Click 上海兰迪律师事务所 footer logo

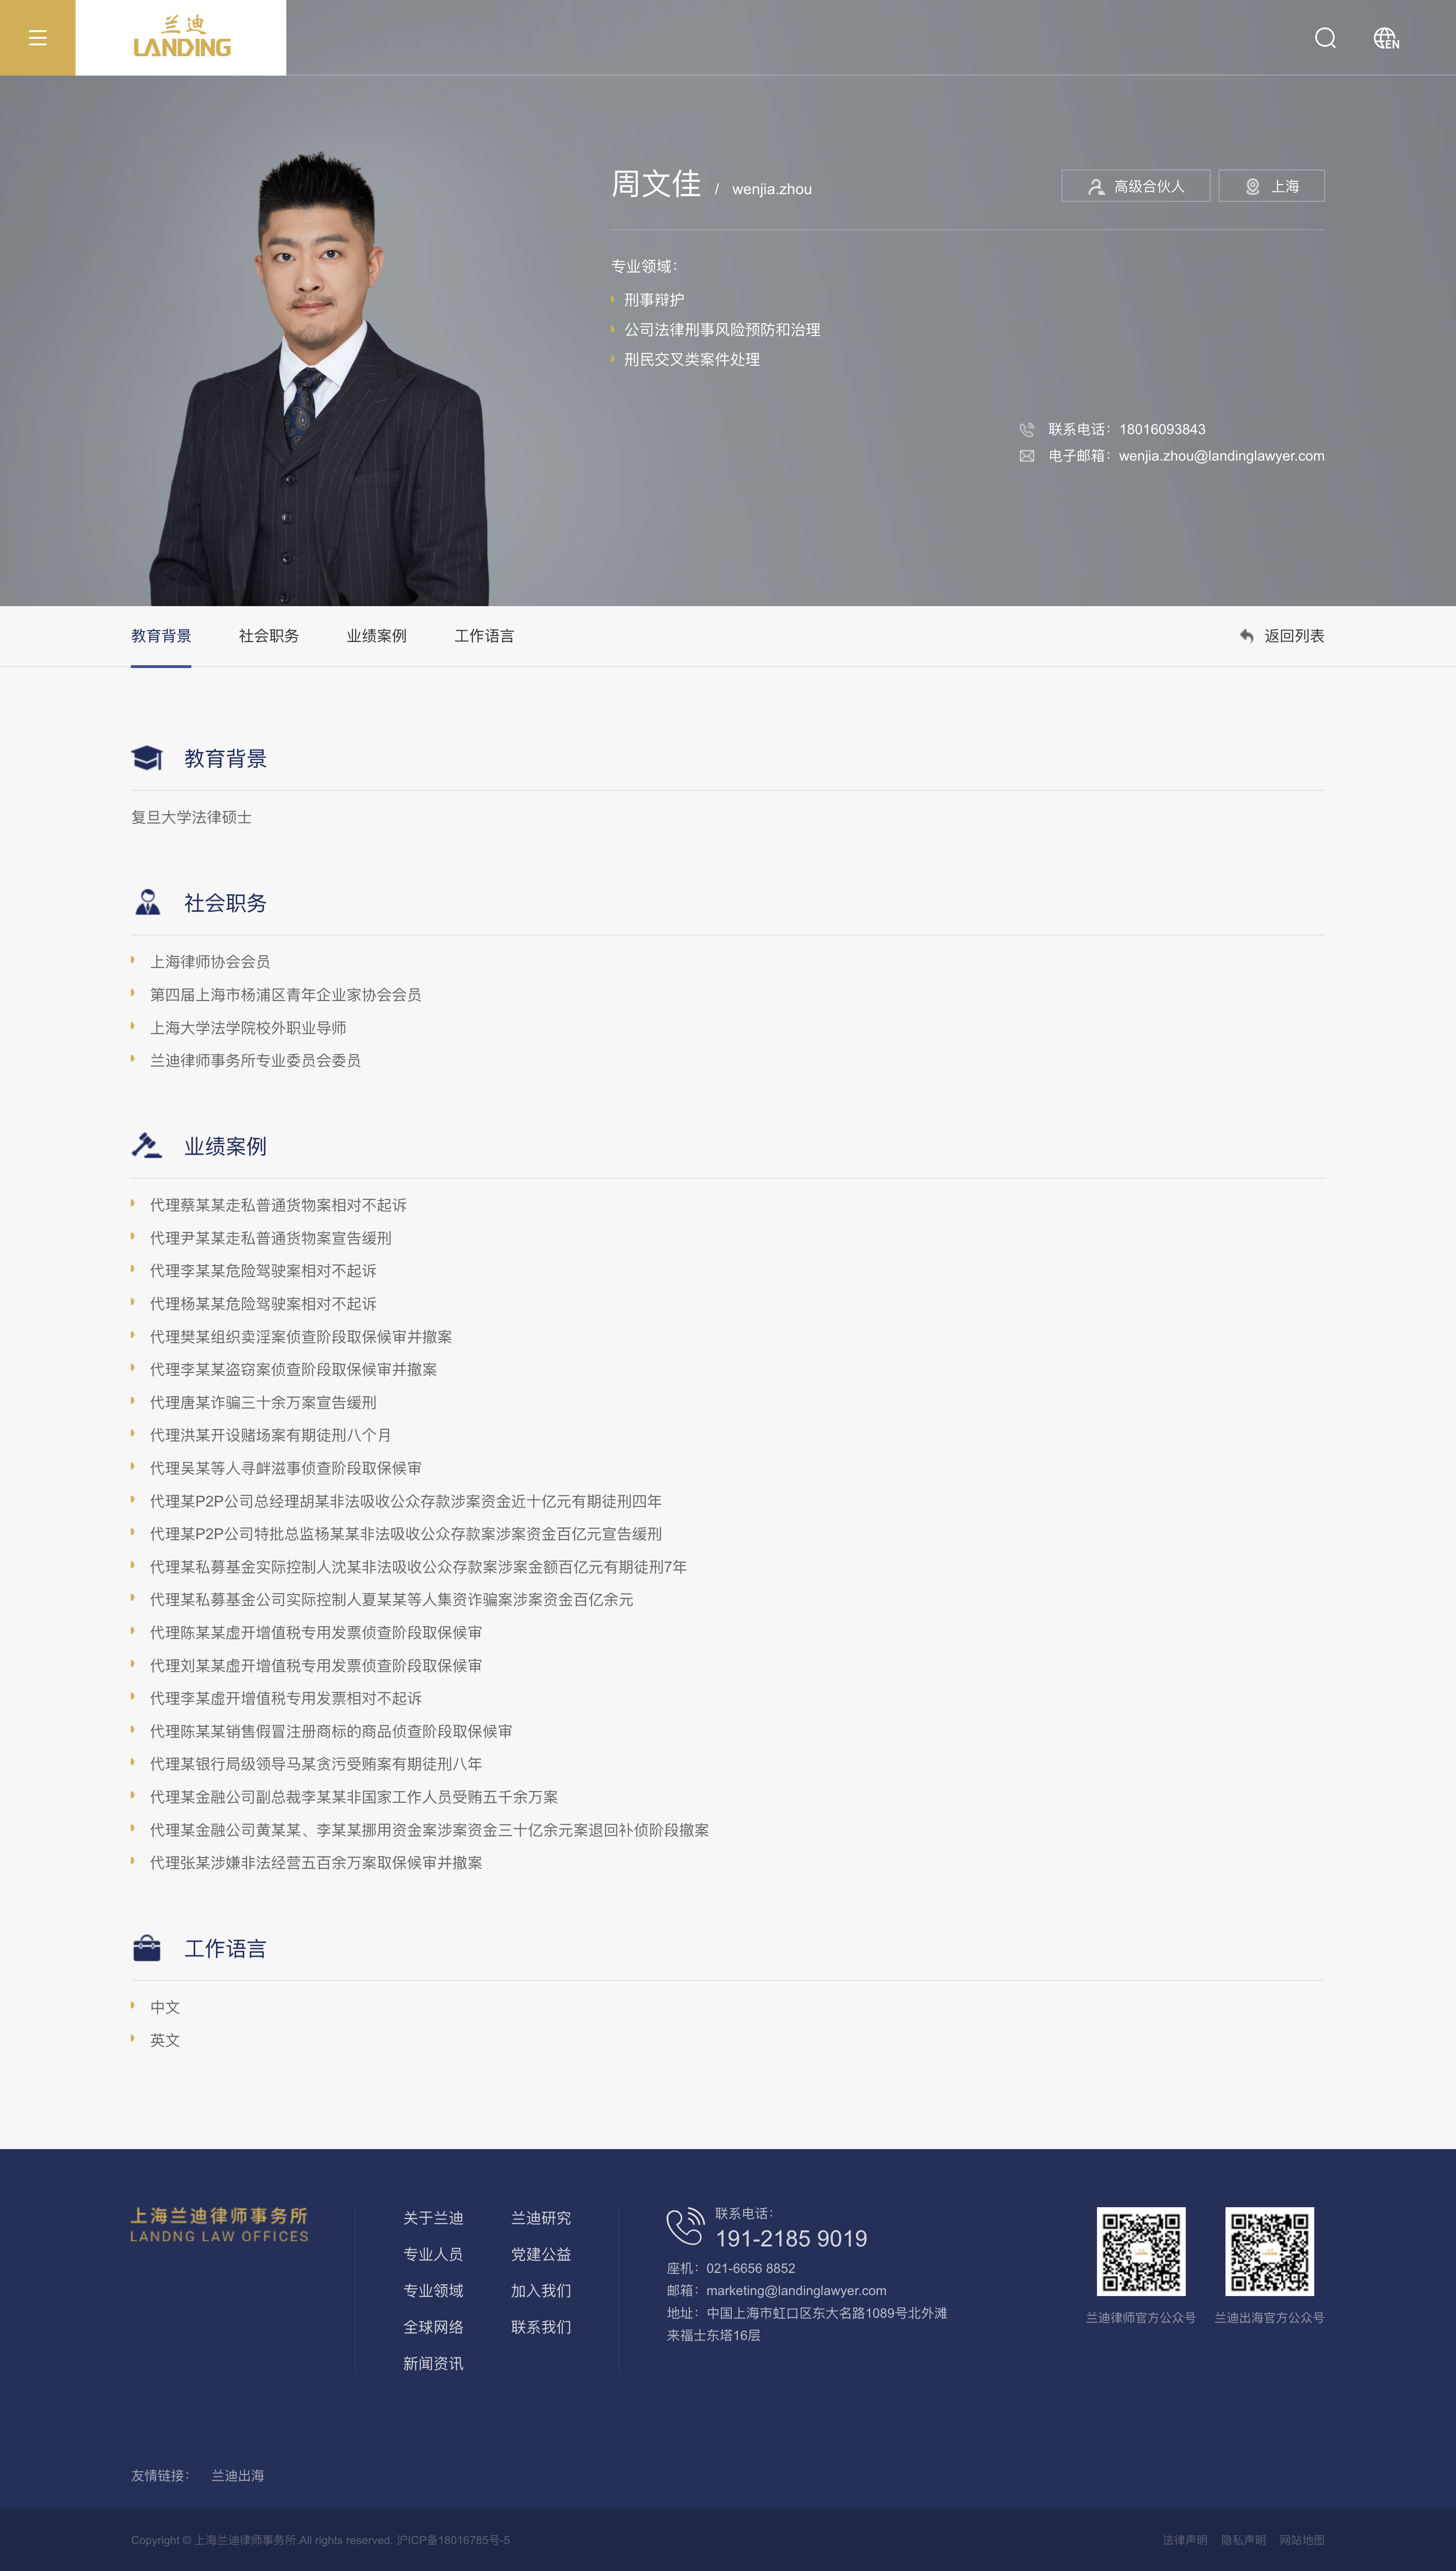coord(219,2225)
